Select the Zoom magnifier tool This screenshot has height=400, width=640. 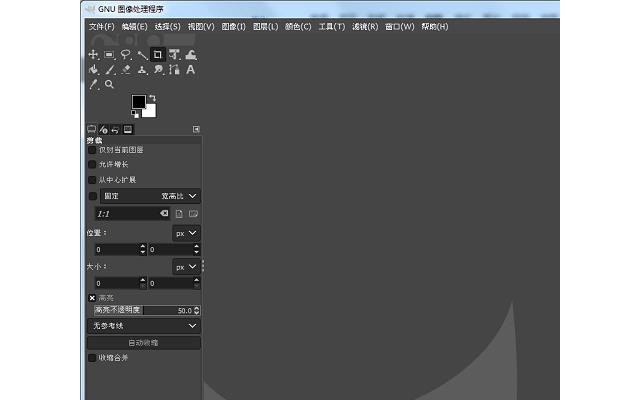click(109, 84)
